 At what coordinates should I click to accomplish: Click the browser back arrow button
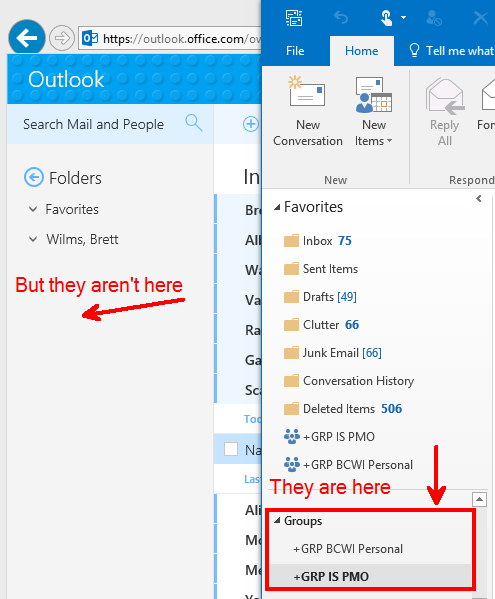27,37
